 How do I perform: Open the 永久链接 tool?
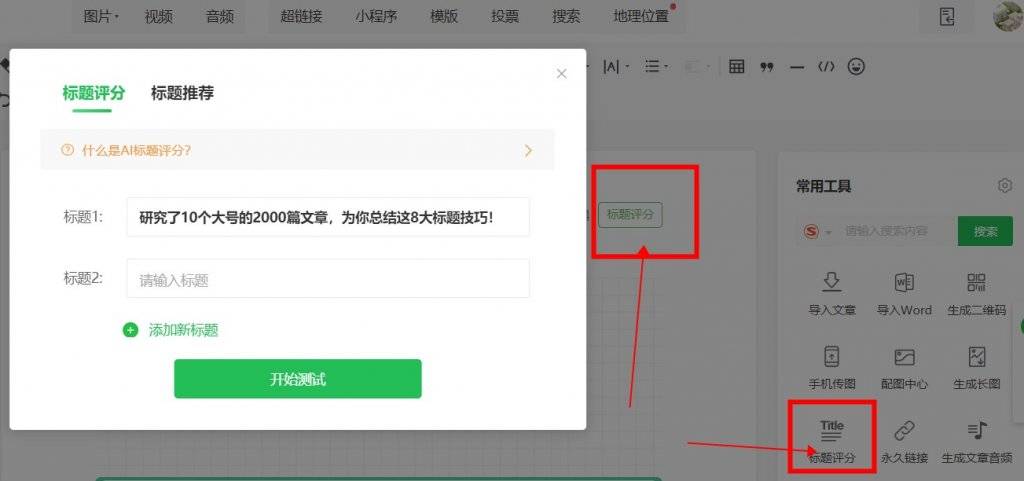904,442
